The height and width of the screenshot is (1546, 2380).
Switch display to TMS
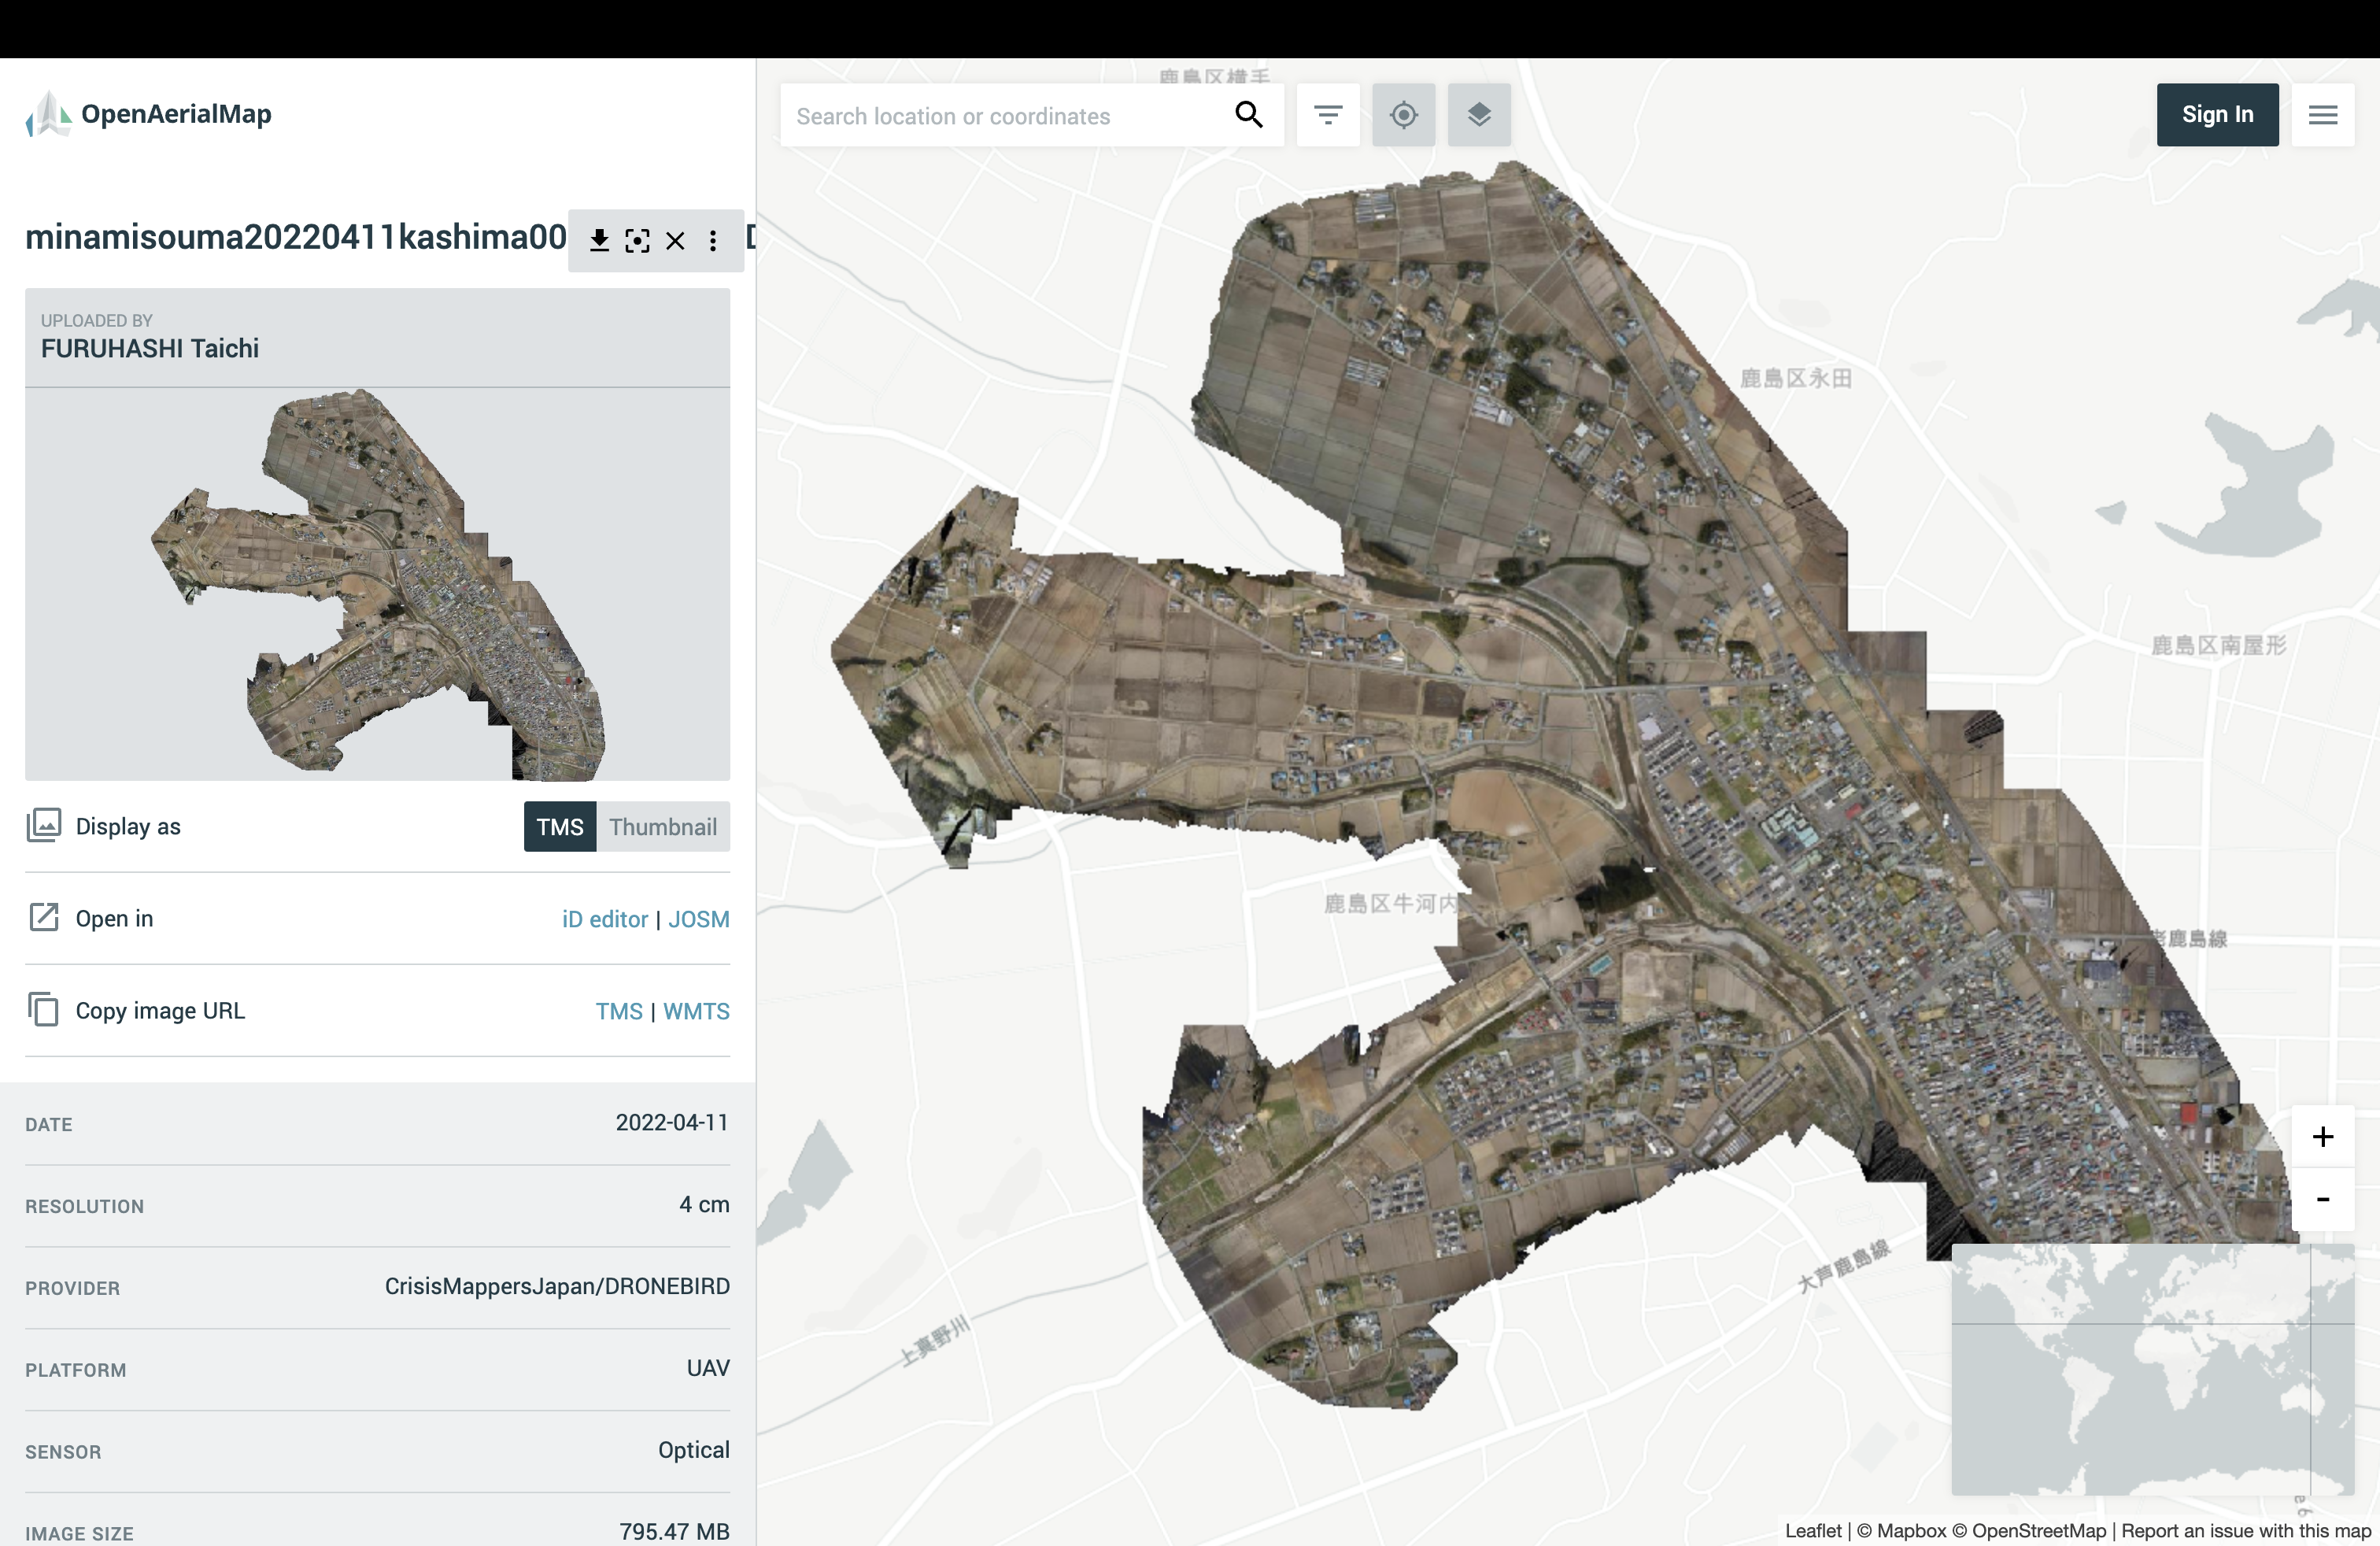point(560,827)
